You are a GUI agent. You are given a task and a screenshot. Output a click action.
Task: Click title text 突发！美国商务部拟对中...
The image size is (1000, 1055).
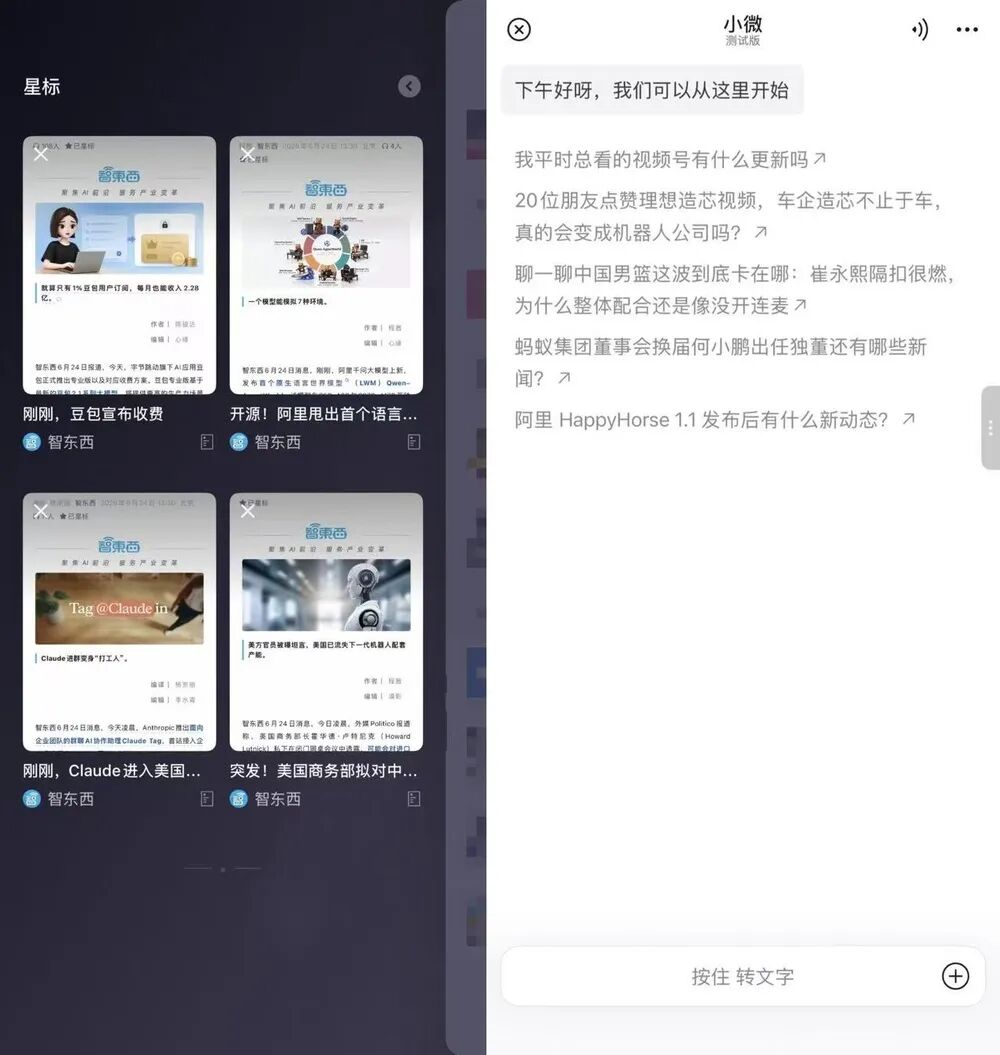pyautogui.click(x=324, y=770)
